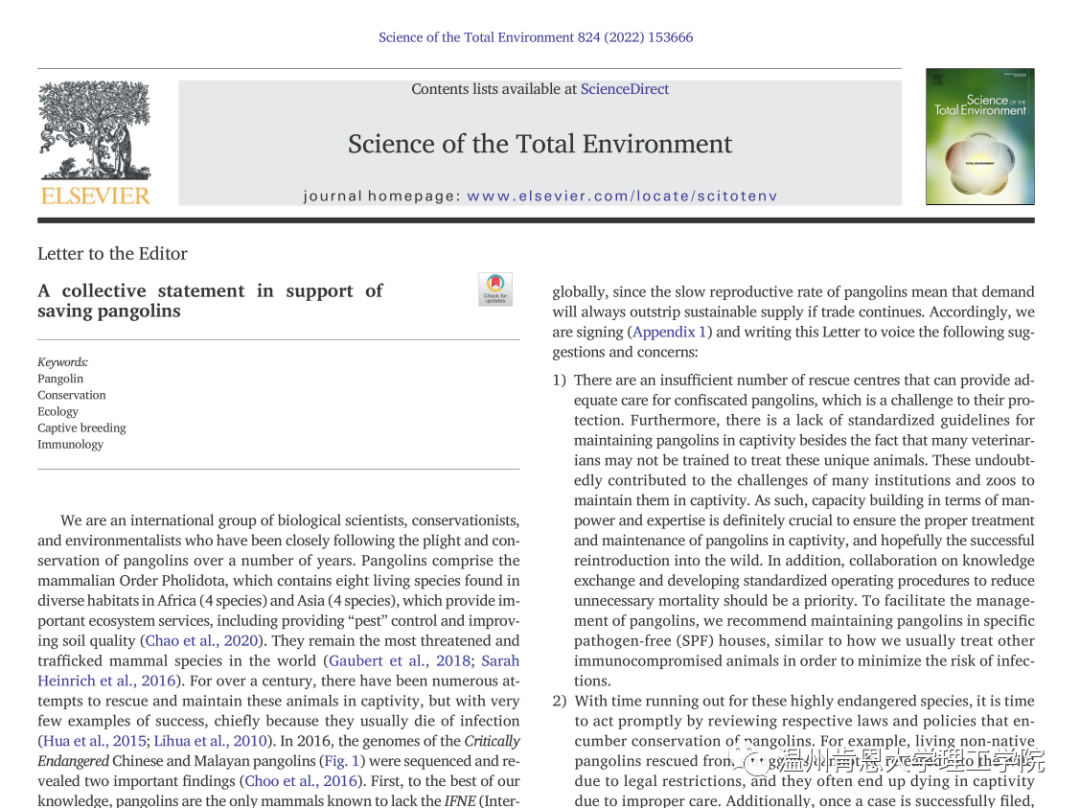The width and height of the screenshot is (1080, 808).
Task: Click the ELSEVIER orange wordmark
Action: (x=95, y=196)
